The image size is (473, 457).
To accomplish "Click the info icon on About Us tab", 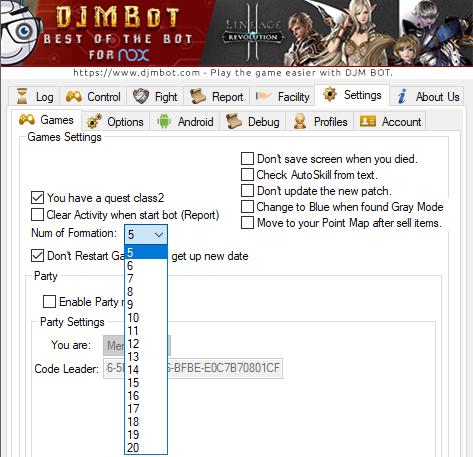I will pos(402,96).
